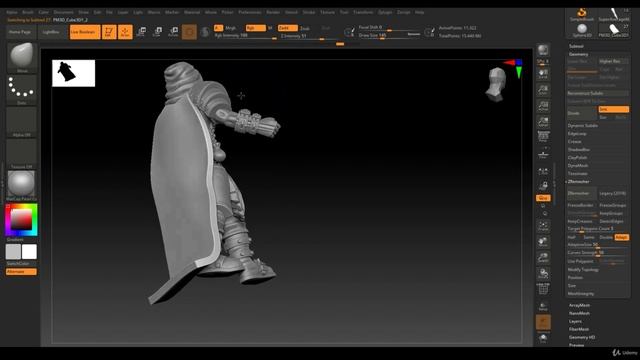This screenshot has height=360, width=640.
Task: Open the Texture Off selector
Action: click(x=21, y=153)
